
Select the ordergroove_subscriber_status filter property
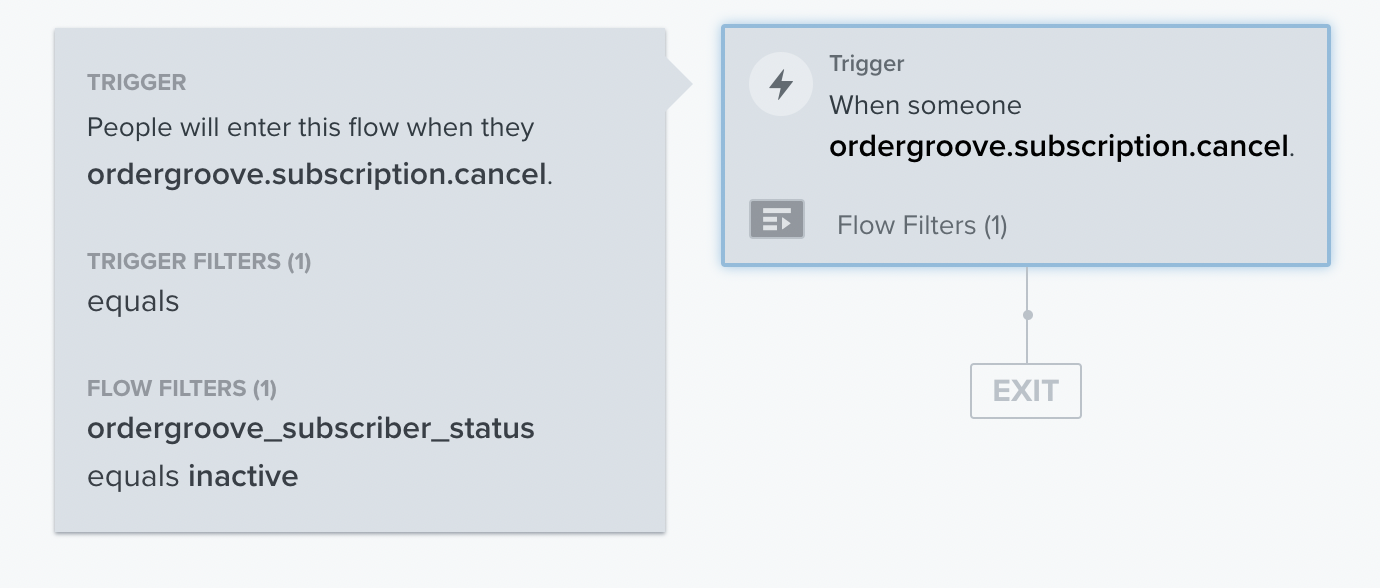click(x=311, y=428)
